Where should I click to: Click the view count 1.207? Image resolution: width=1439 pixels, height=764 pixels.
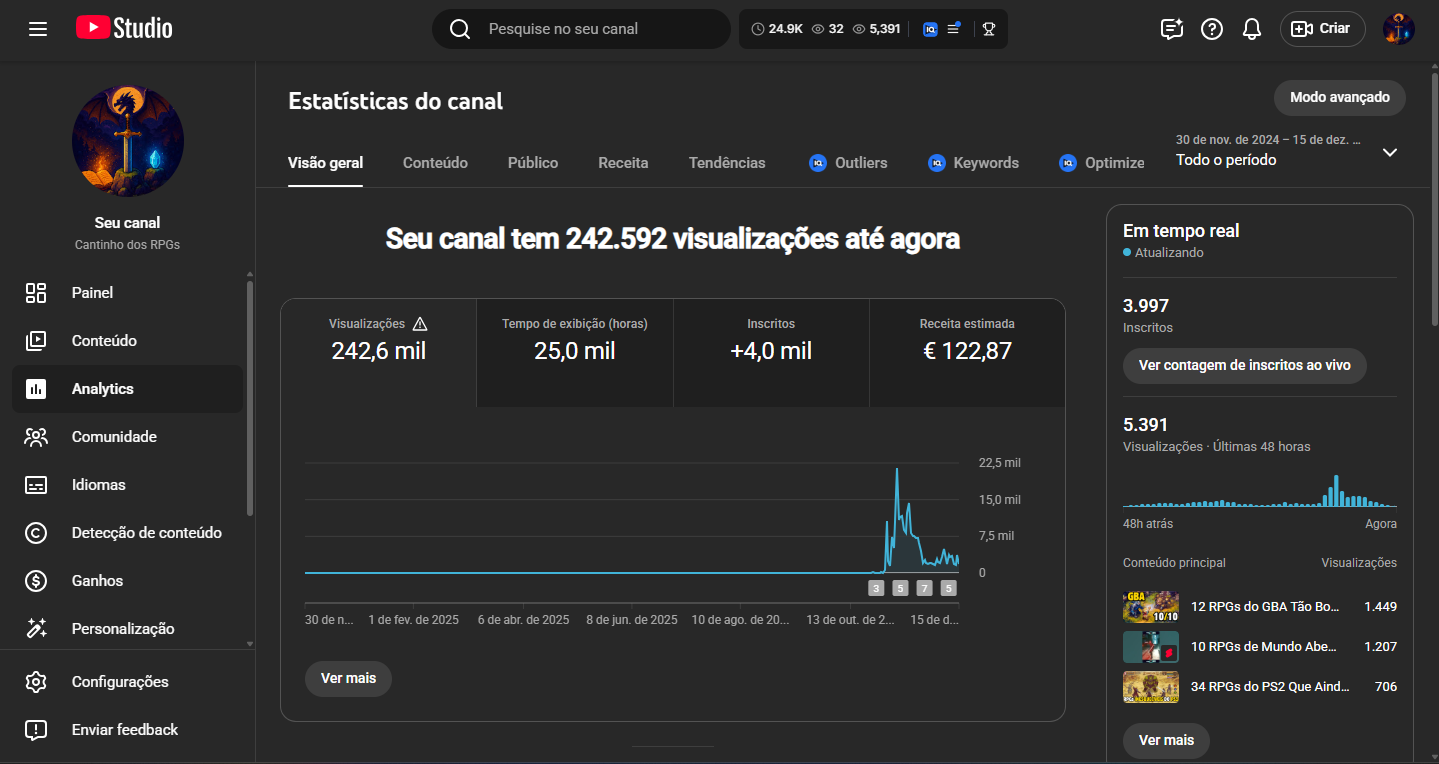pos(1380,647)
